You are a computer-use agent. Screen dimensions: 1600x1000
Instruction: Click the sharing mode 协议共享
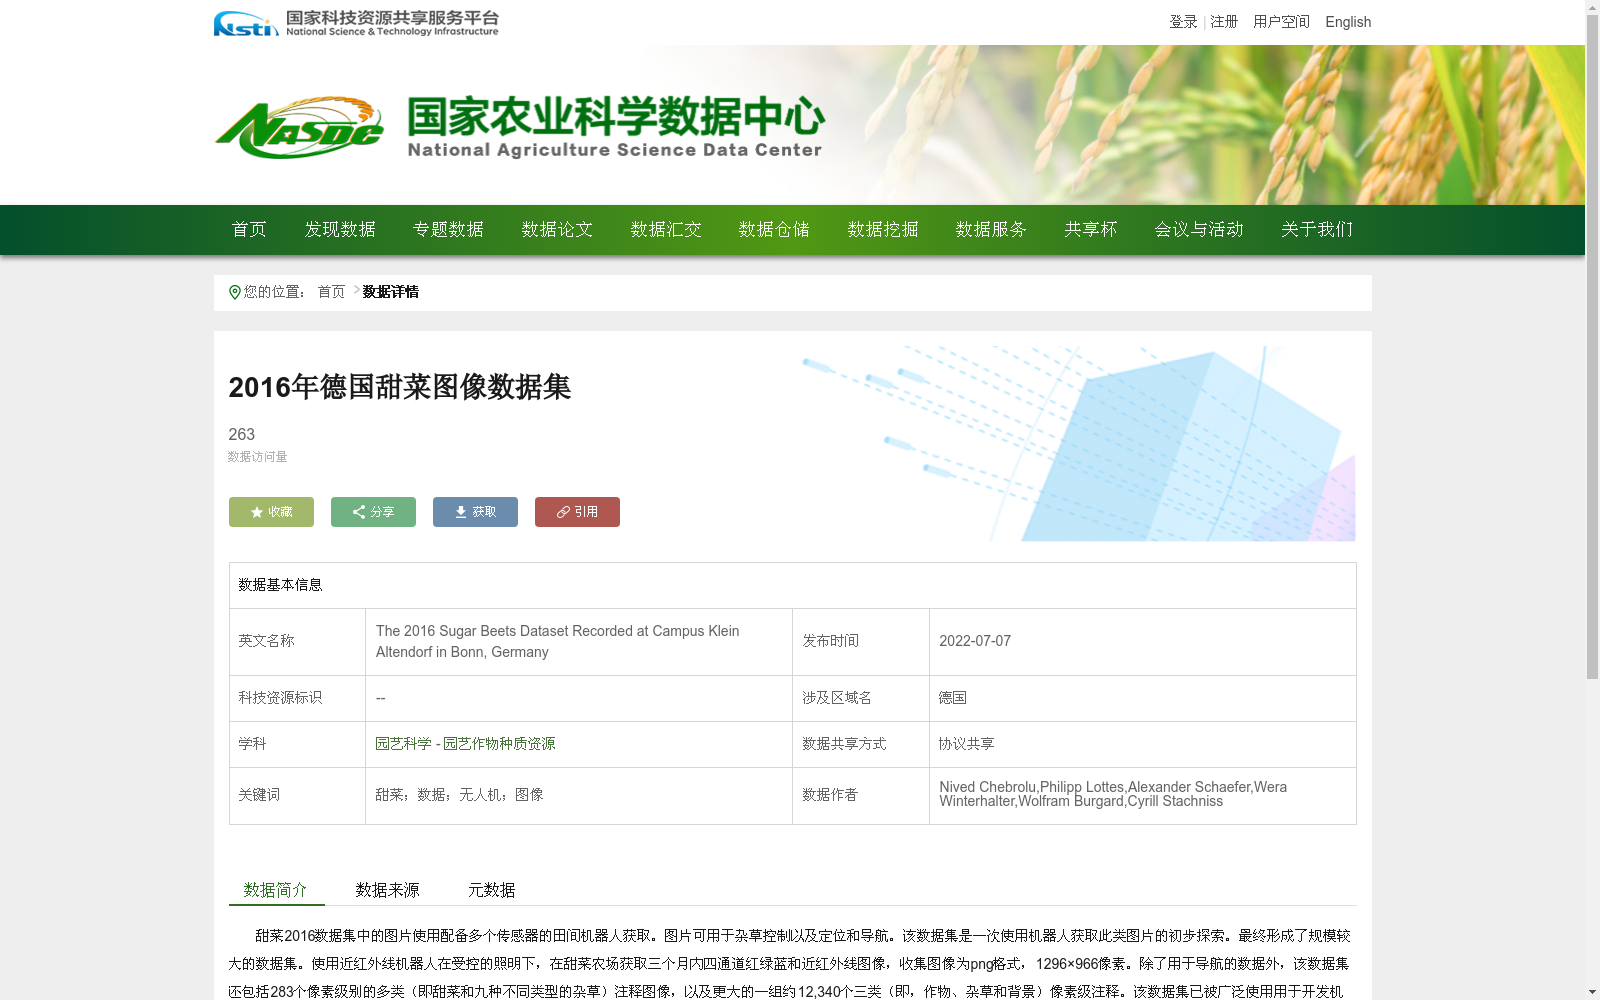coord(967,744)
